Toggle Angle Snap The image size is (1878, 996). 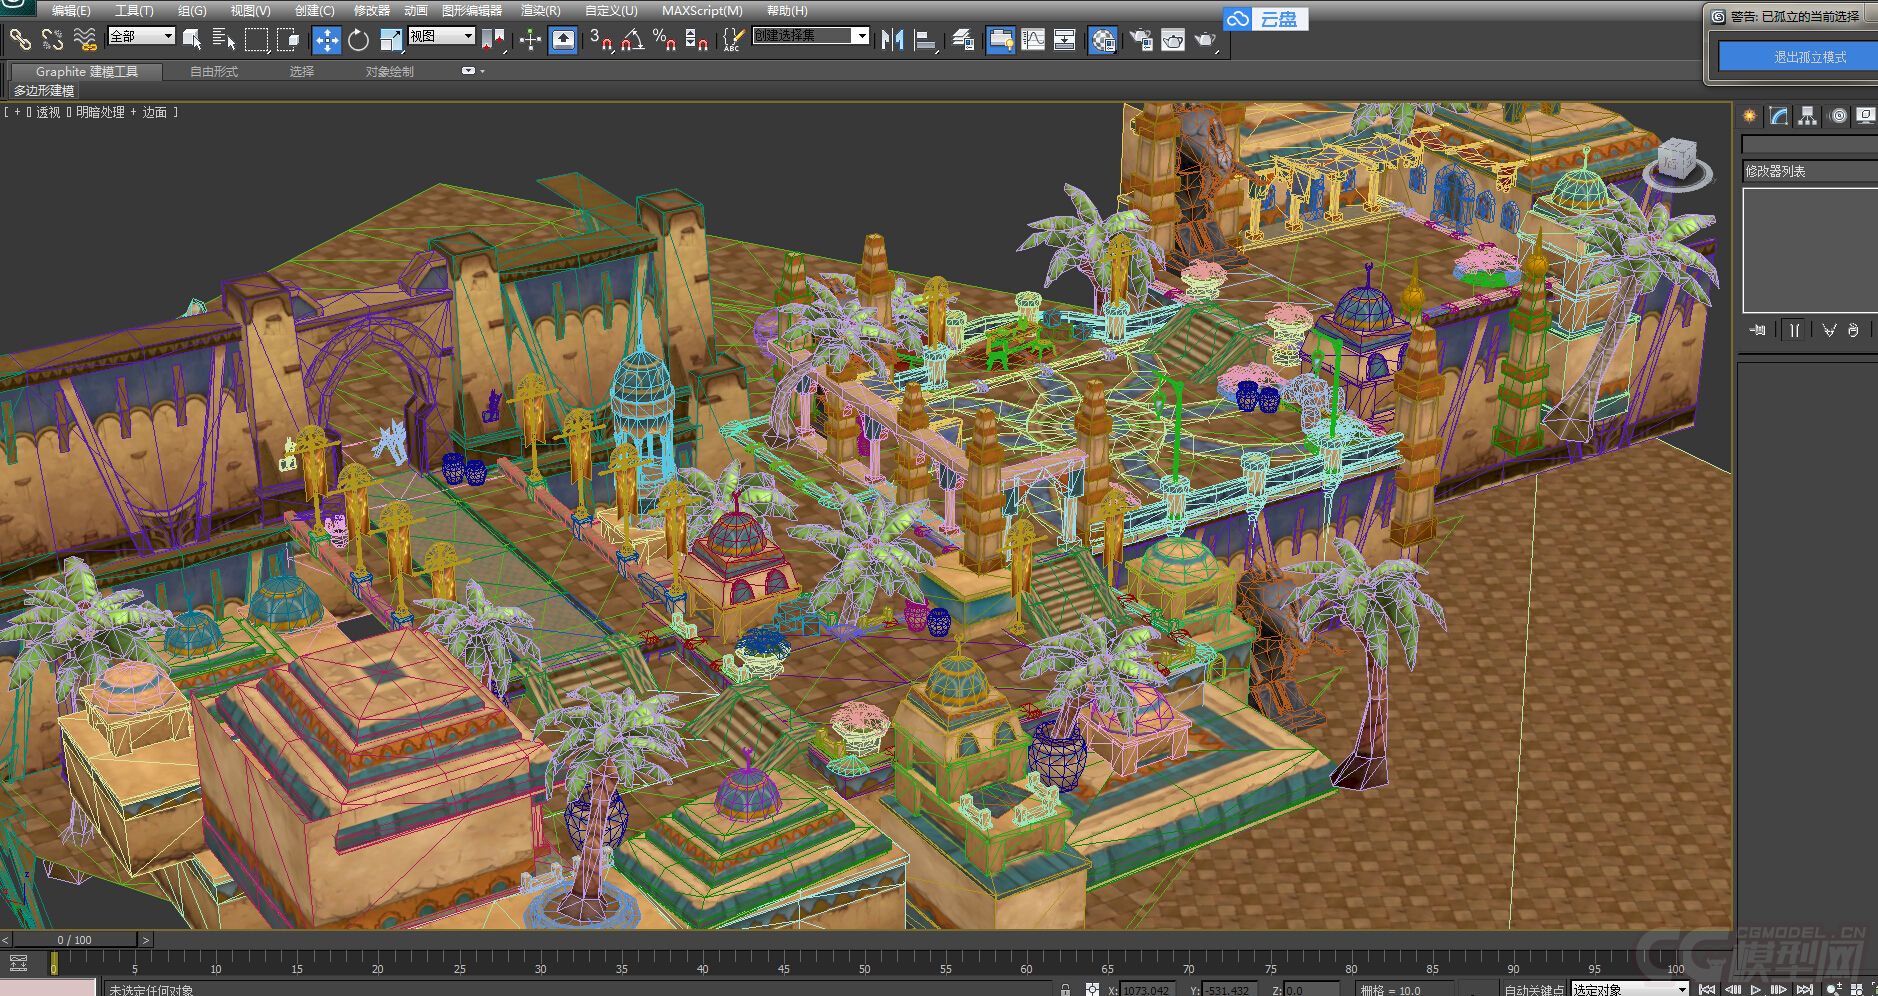(633, 40)
